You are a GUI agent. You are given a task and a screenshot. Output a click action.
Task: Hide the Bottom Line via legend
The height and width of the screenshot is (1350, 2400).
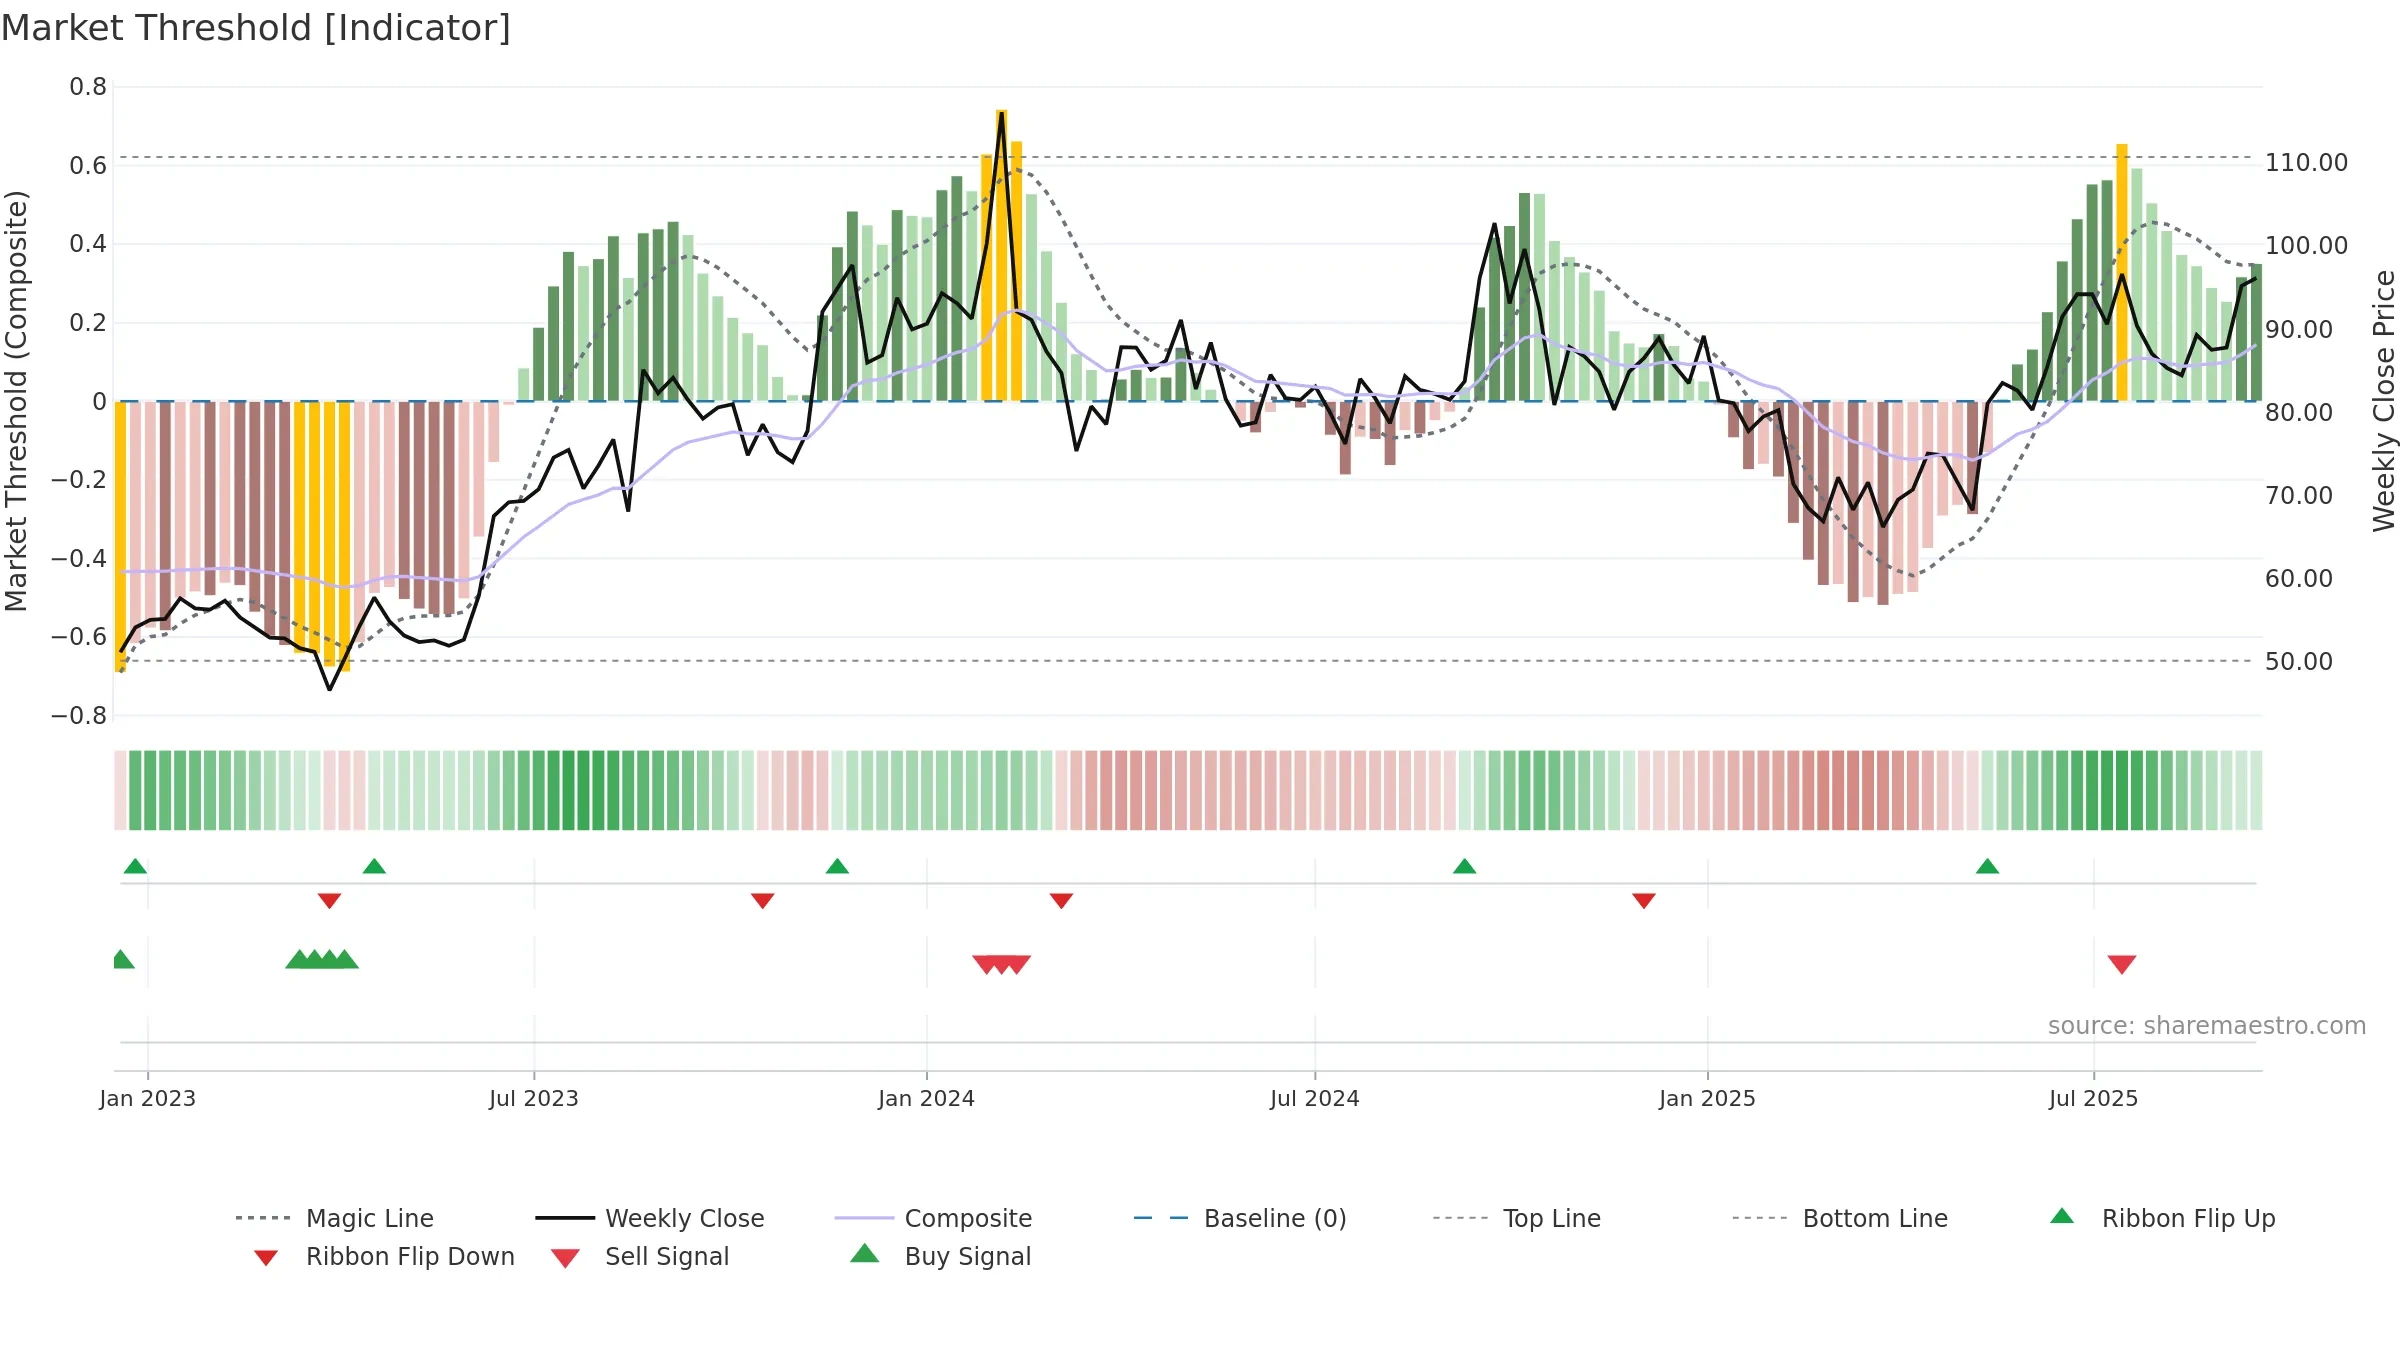pos(1840,1218)
